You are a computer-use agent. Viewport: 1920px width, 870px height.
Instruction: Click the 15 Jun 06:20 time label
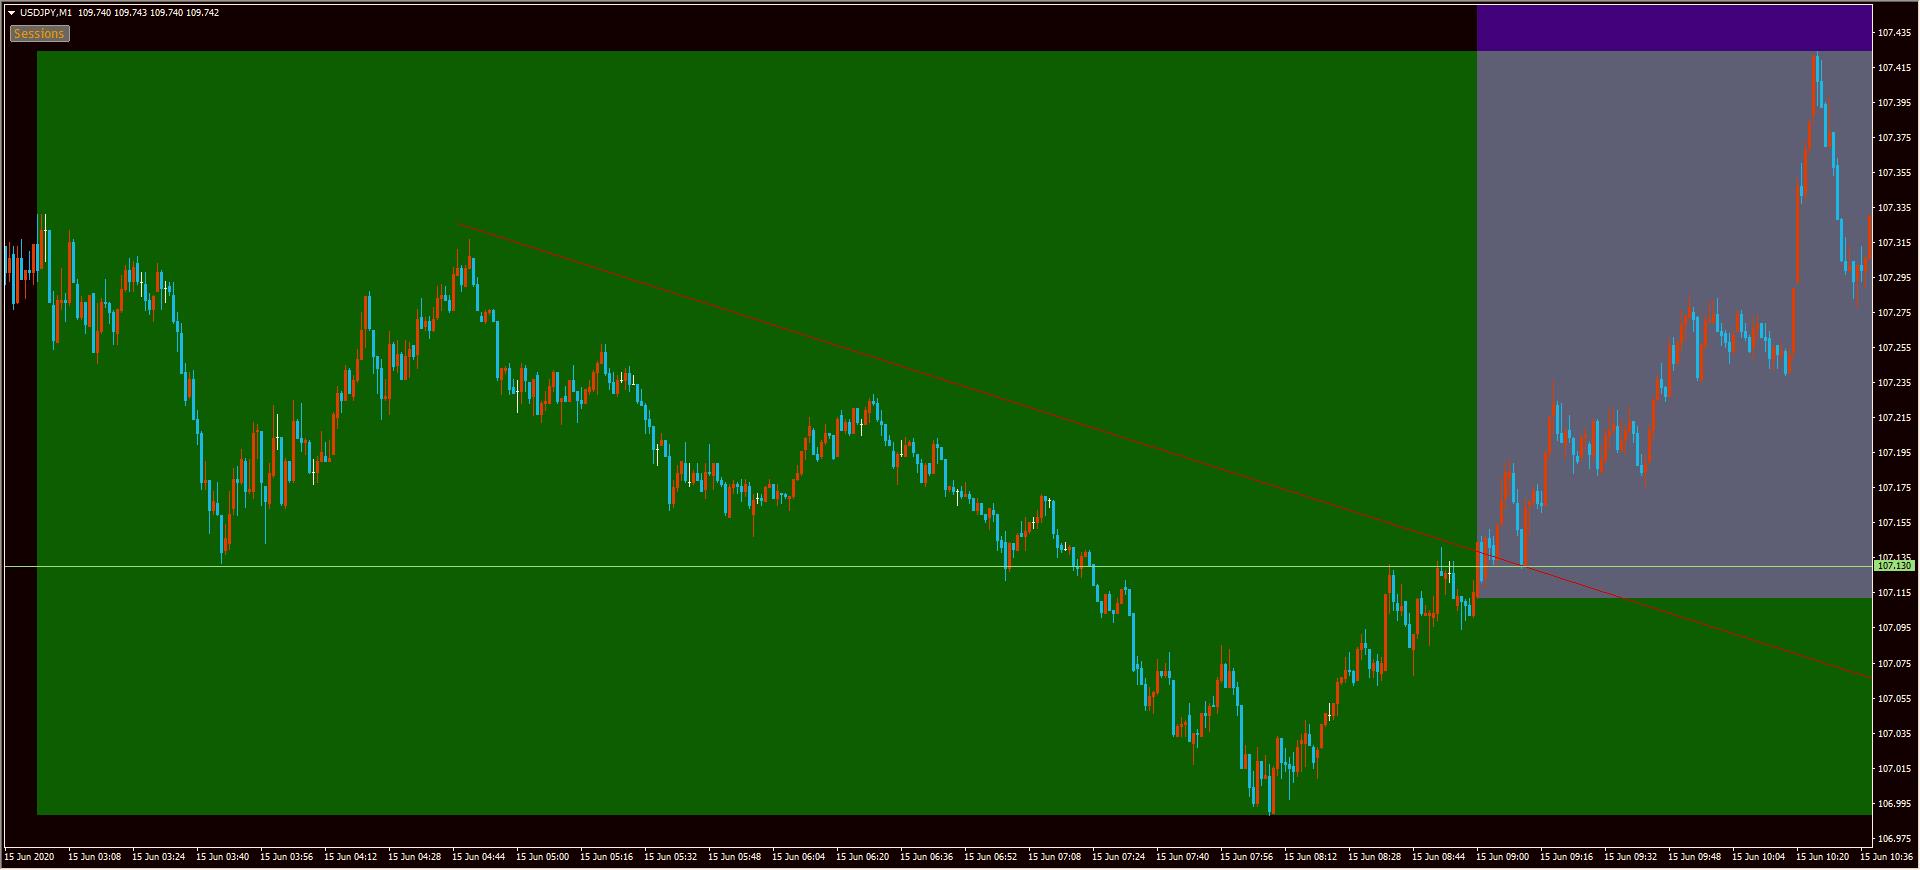(863, 857)
